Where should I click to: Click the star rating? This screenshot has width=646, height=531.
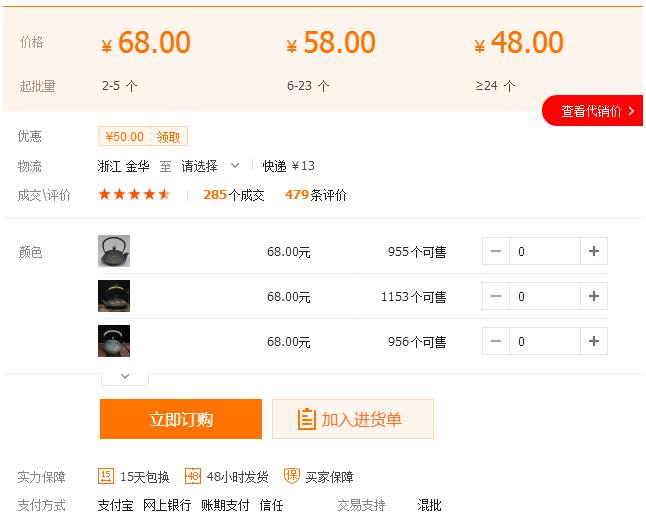134,195
